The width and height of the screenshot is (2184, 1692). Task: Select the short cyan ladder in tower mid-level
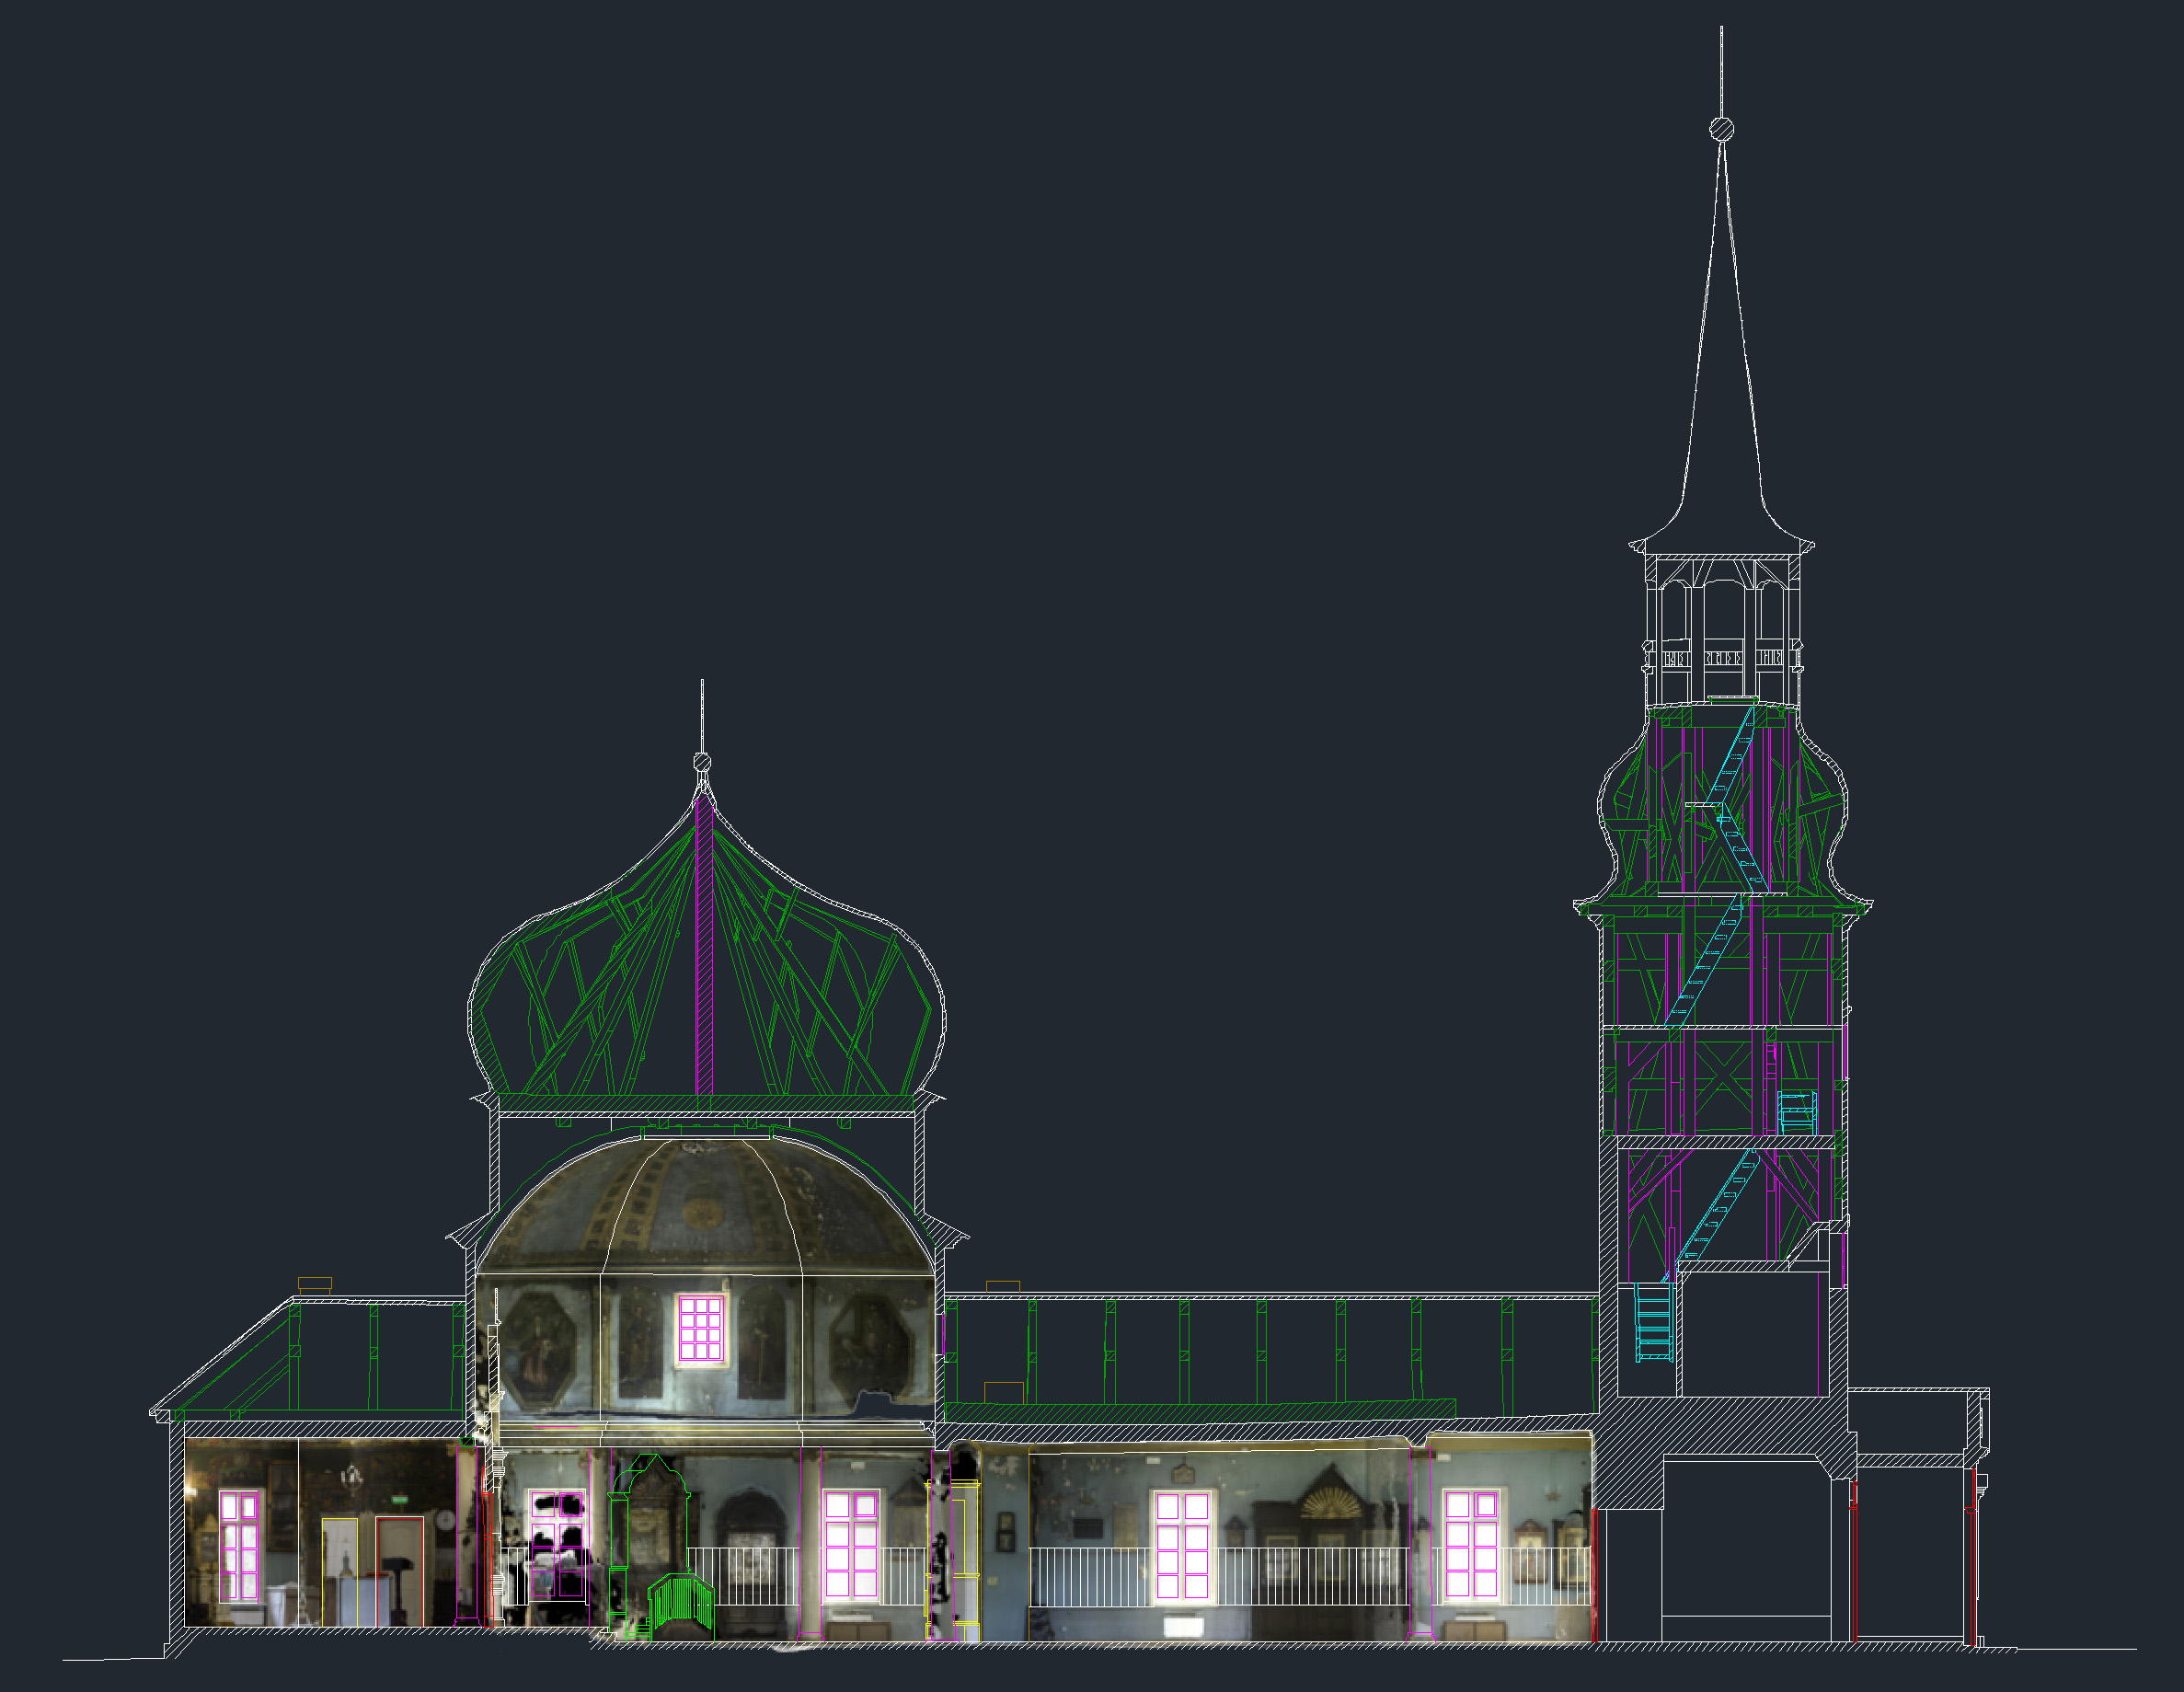pyautogui.click(x=1796, y=1112)
